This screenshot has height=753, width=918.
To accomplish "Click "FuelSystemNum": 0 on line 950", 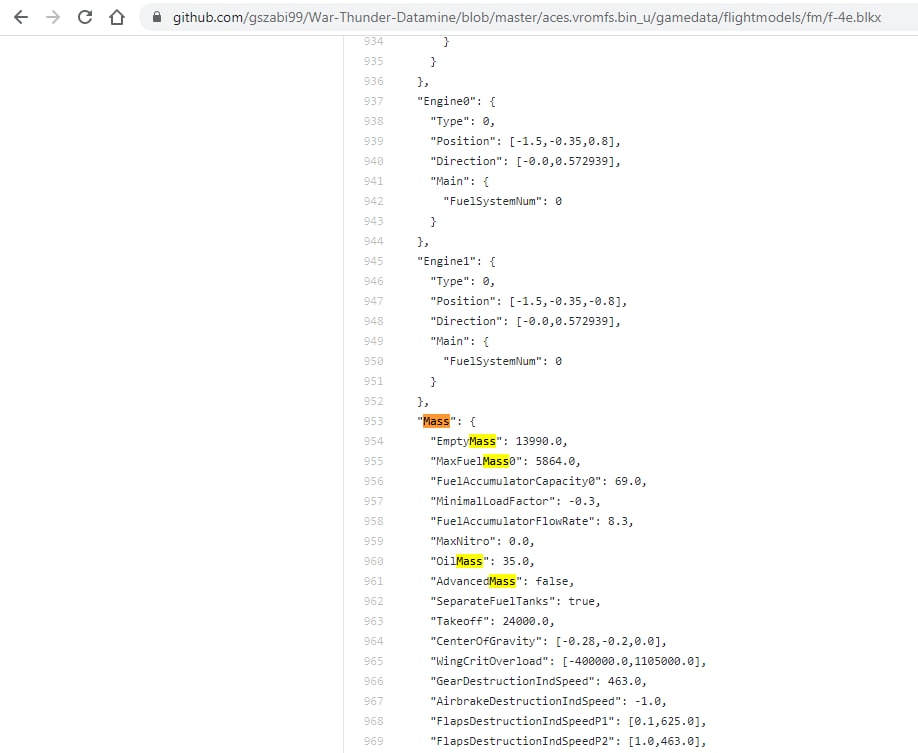I will [502, 361].
